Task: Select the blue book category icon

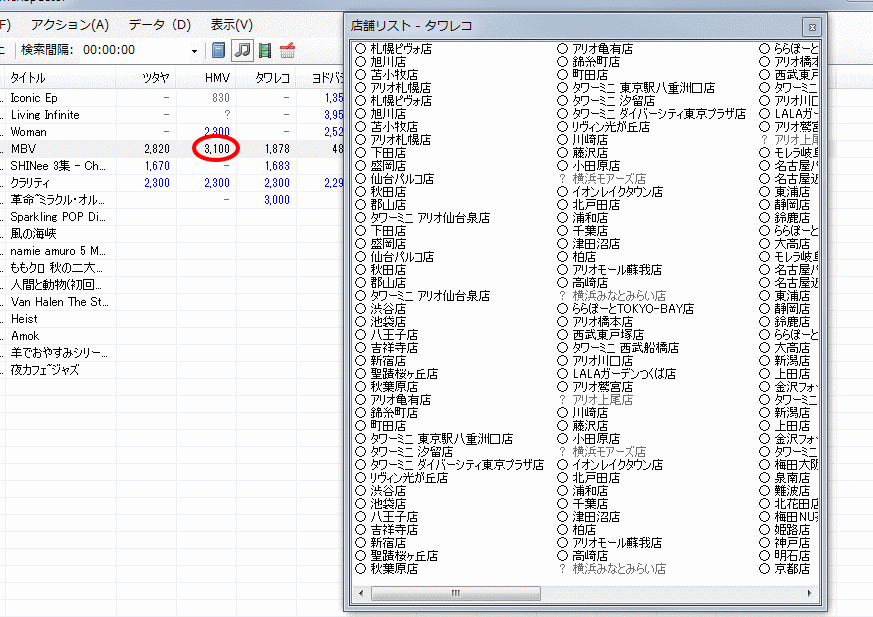Action: [x=219, y=50]
